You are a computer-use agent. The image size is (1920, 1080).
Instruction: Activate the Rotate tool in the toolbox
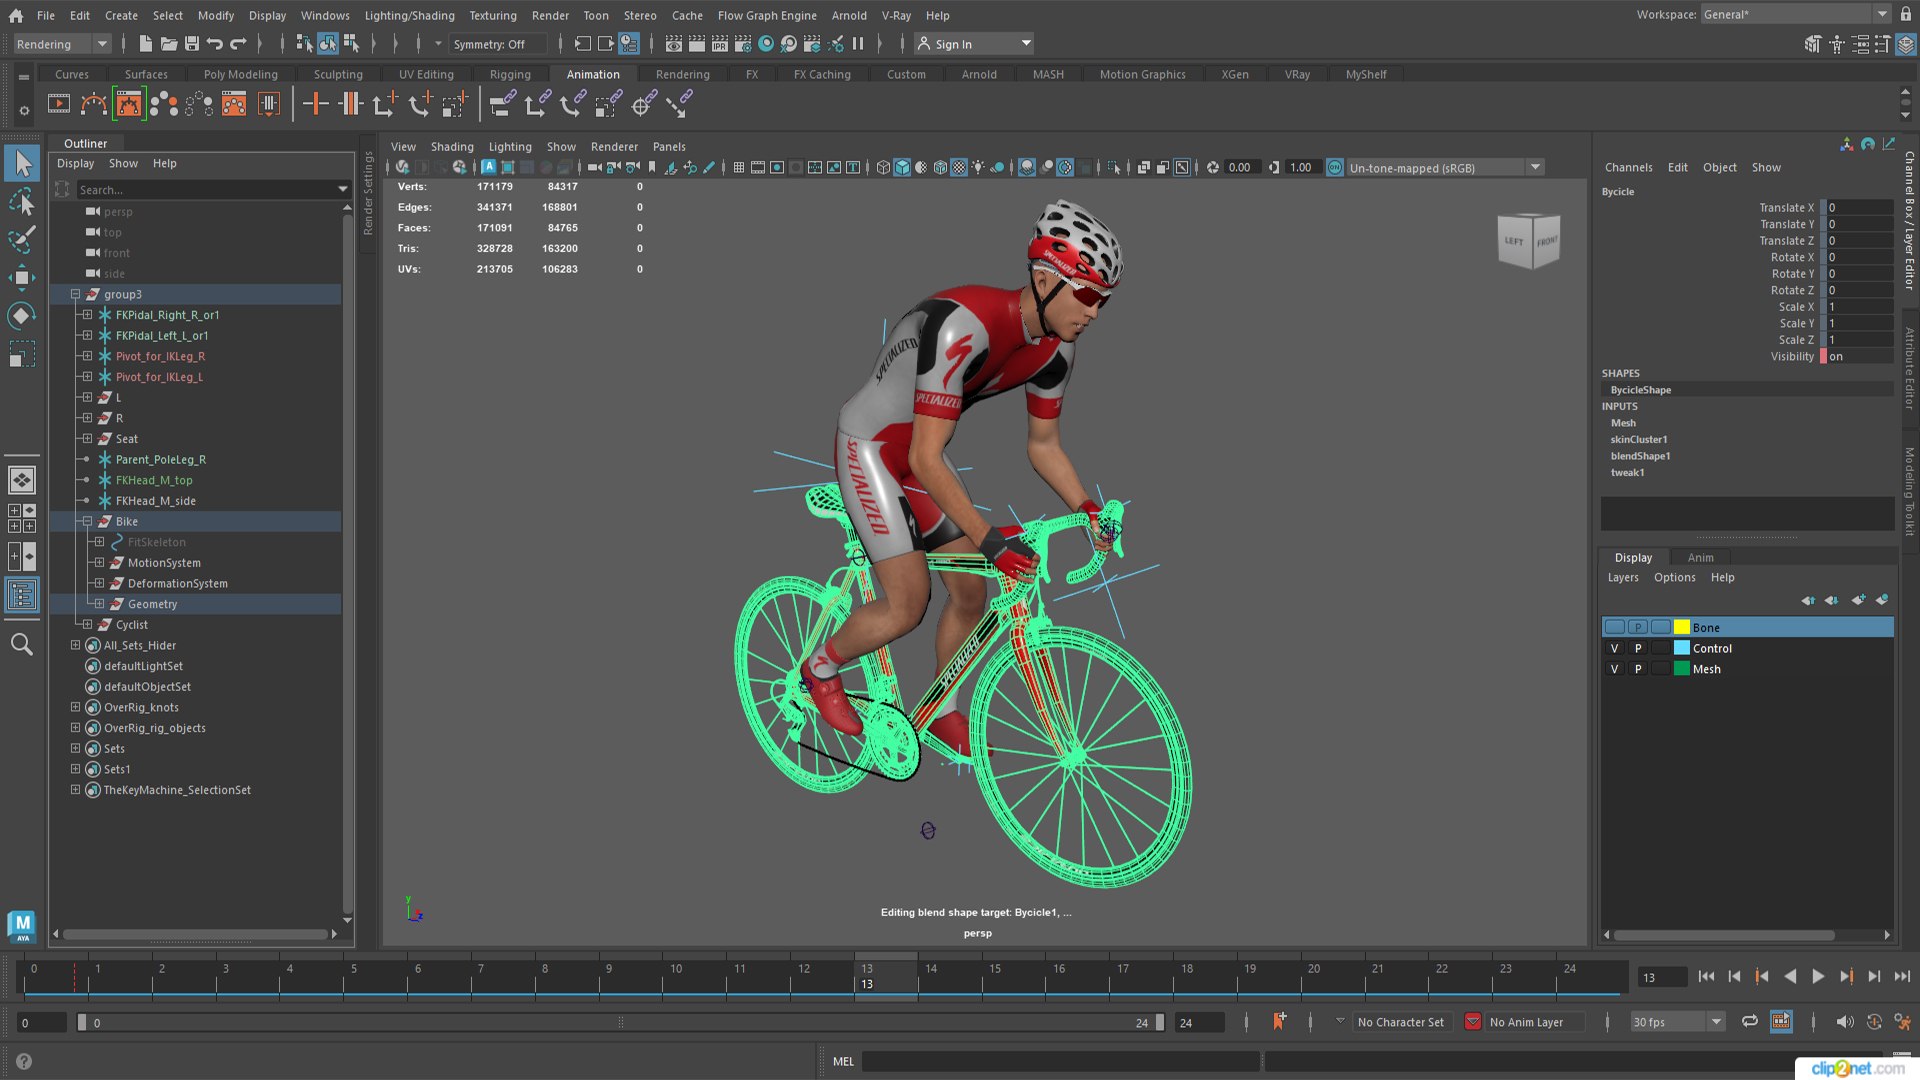point(22,316)
